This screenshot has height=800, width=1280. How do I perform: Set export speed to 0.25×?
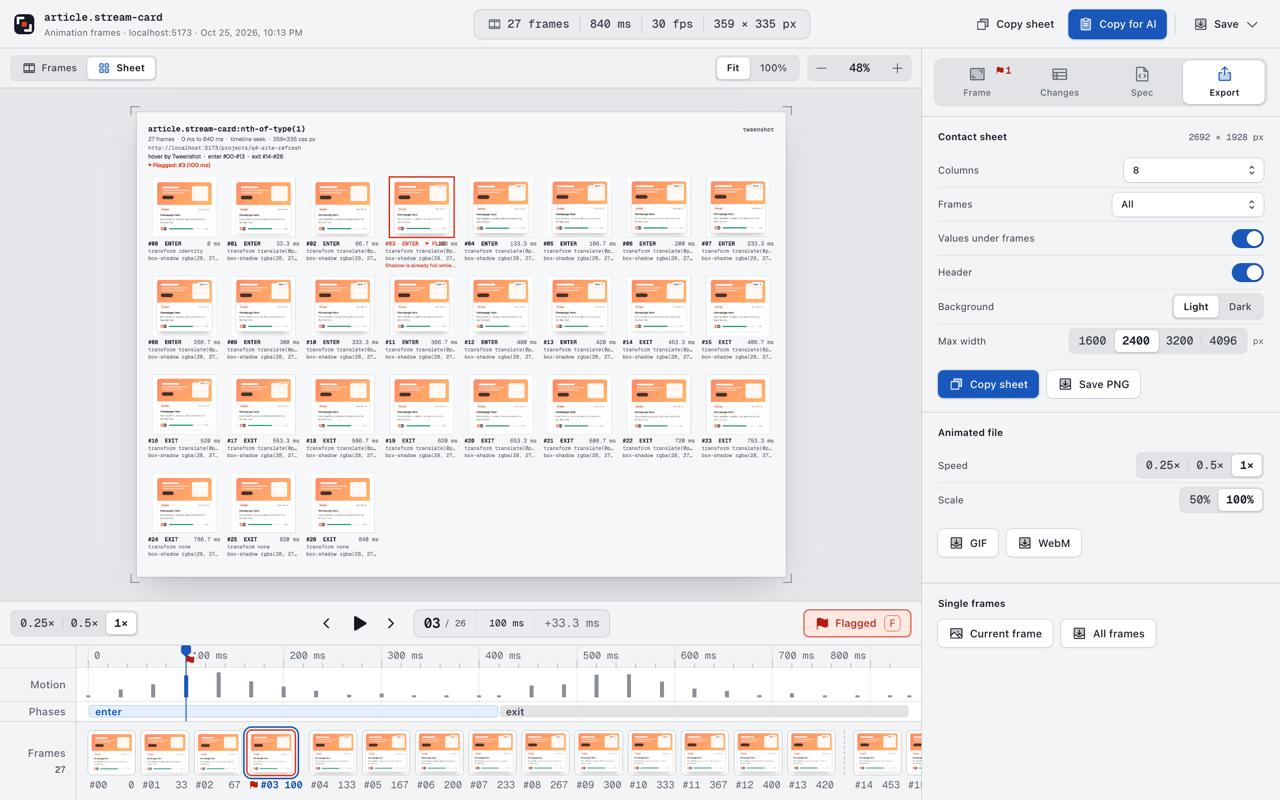pos(1162,466)
